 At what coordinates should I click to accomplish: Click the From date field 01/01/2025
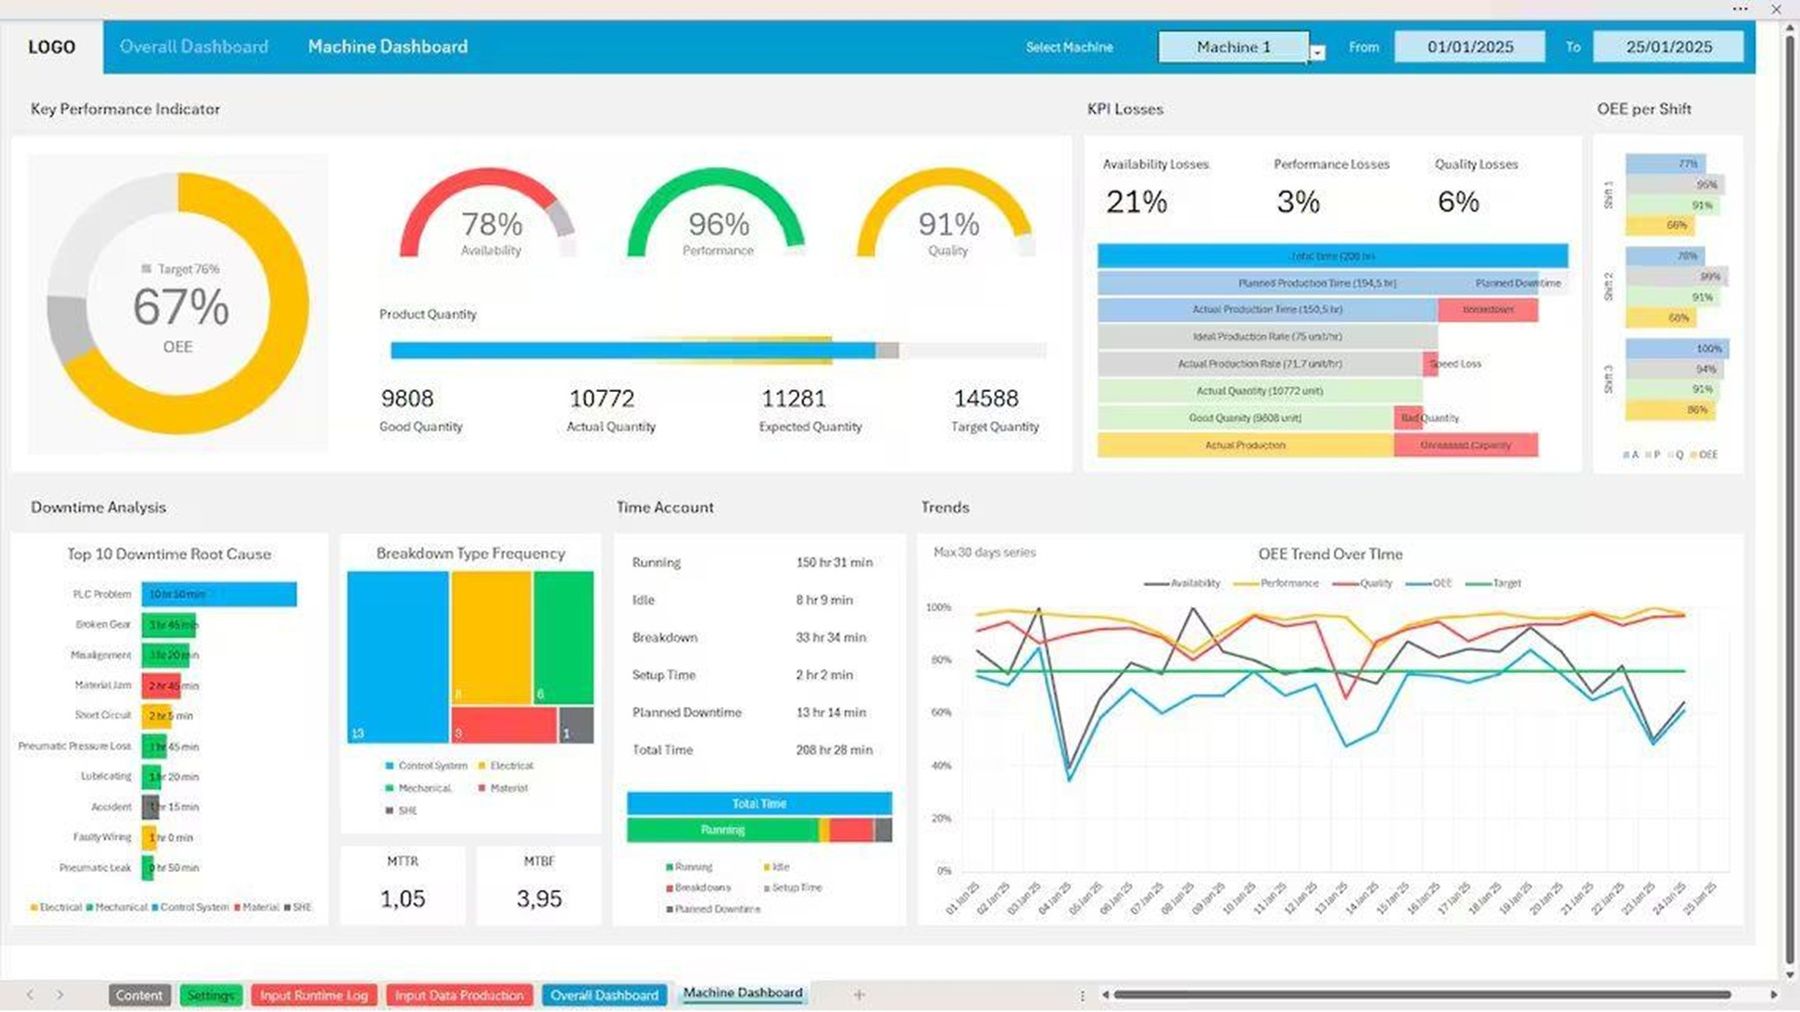(x=1469, y=47)
